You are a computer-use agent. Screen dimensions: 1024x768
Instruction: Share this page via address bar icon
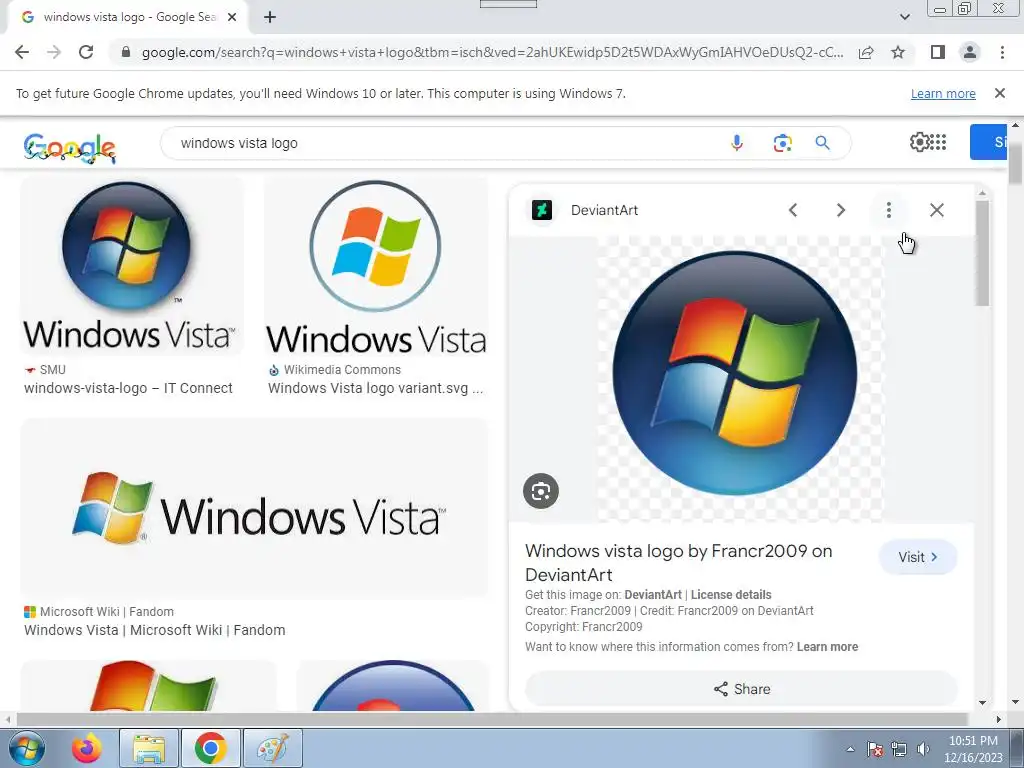coord(866,52)
